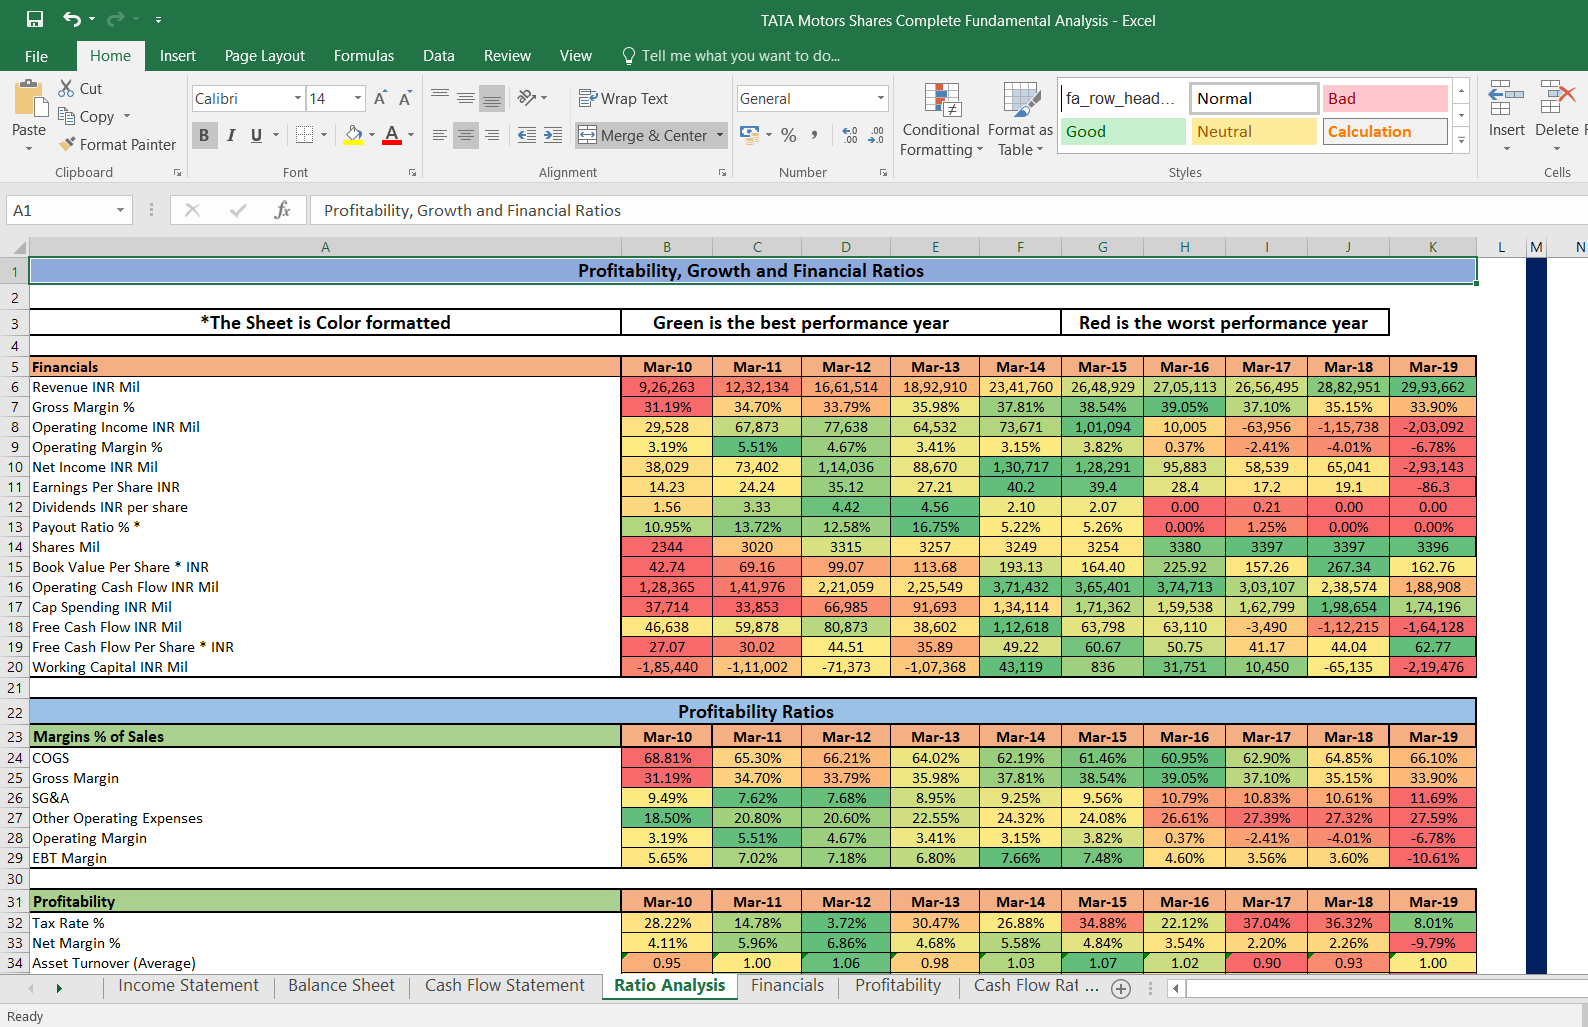1588x1027 pixels.
Task: Toggle Merge & Center for selection
Action: (644, 135)
